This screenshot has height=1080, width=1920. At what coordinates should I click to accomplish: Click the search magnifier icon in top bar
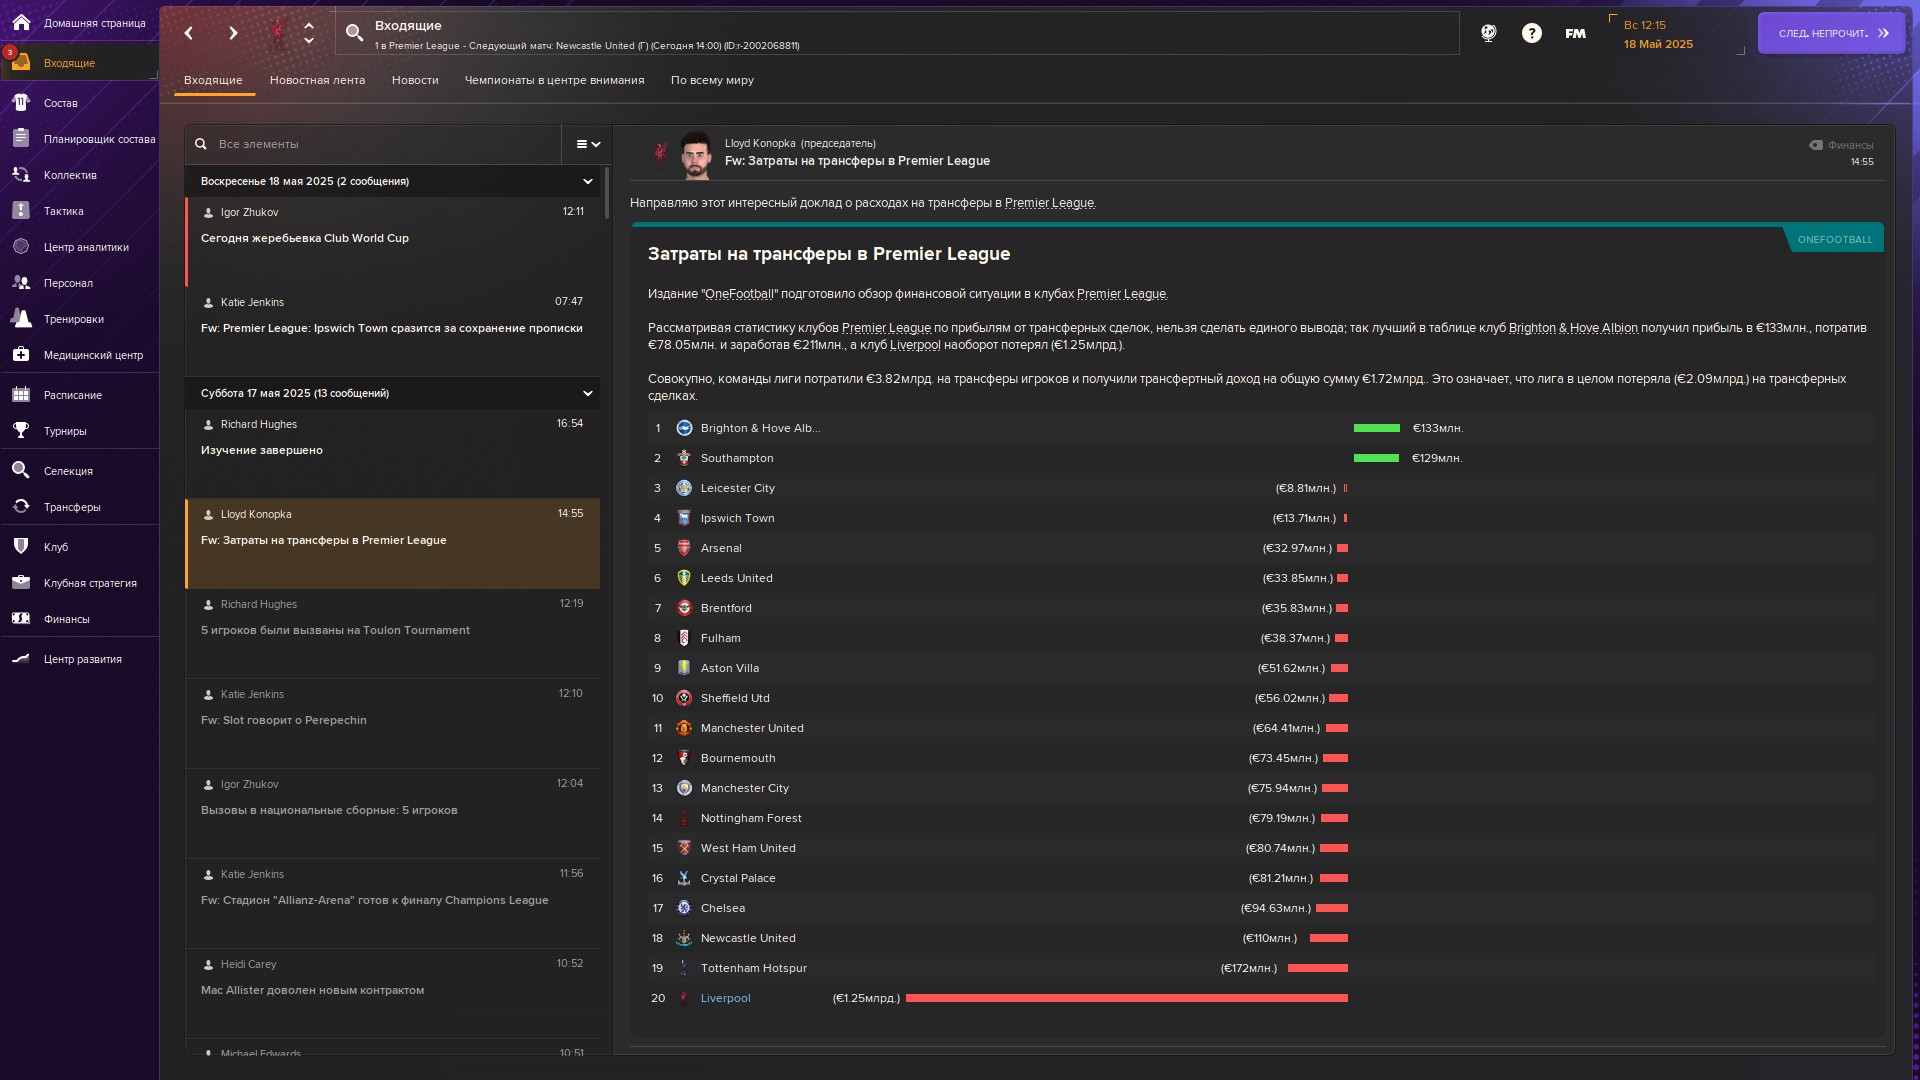(x=354, y=33)
